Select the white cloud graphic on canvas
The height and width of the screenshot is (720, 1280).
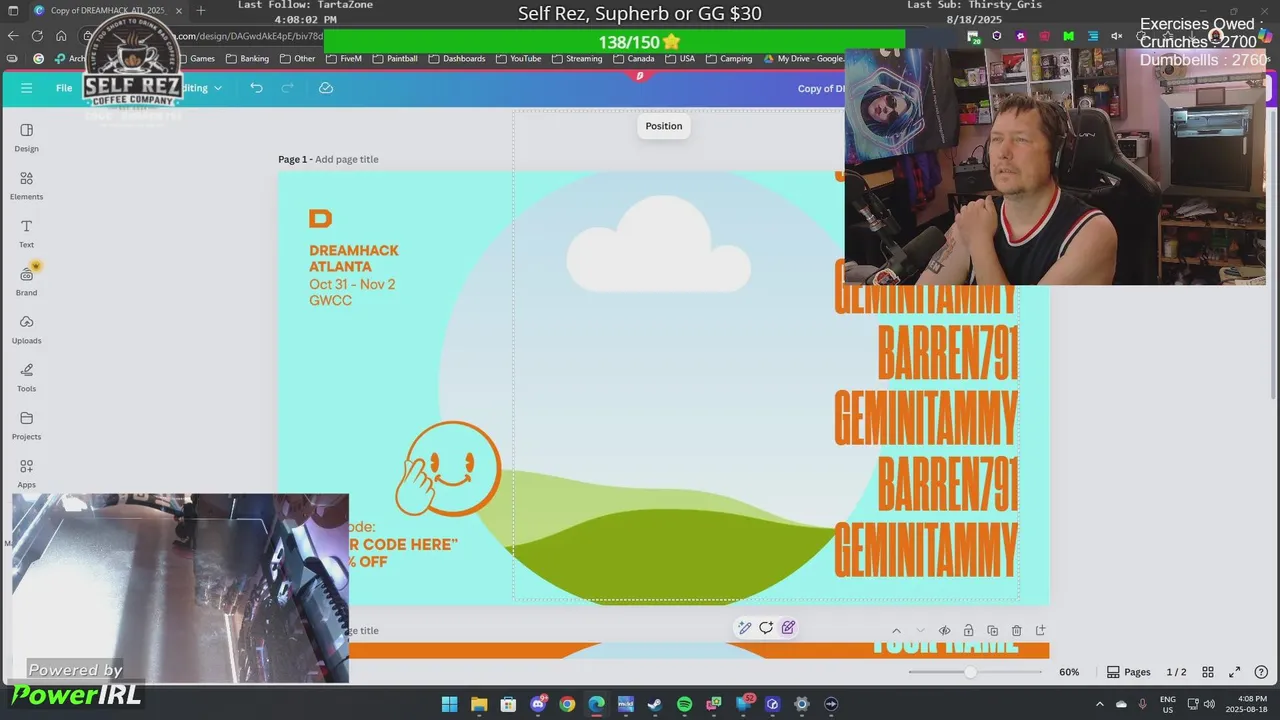click(x=658, y=245)
